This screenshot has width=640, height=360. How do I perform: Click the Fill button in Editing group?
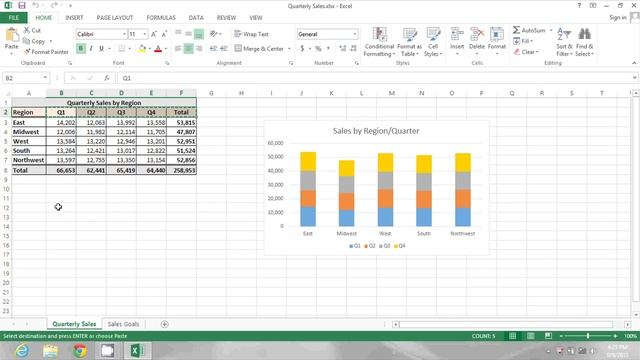(523, 41)
